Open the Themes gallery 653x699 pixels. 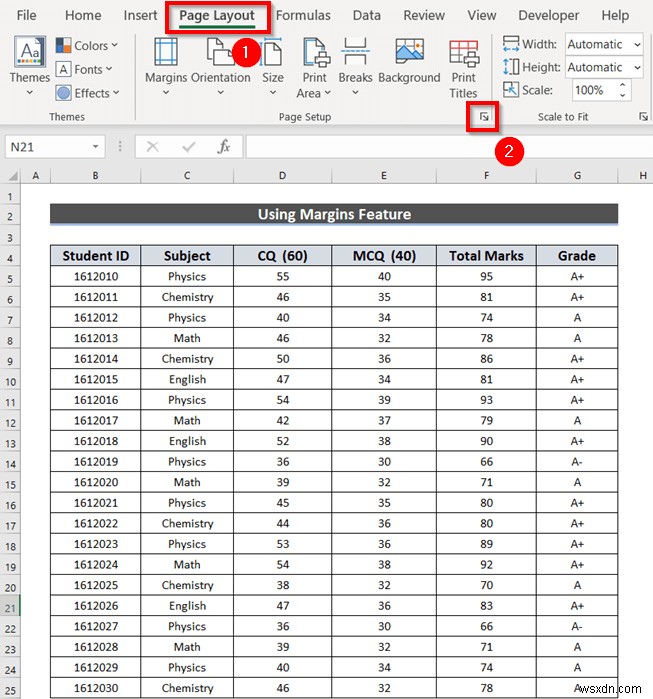click(29, 66)
